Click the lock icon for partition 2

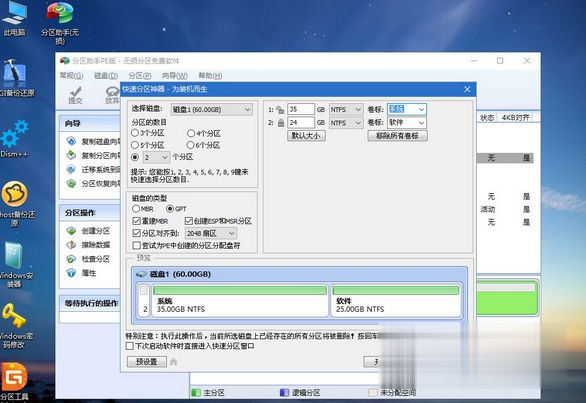coord(281,123)
